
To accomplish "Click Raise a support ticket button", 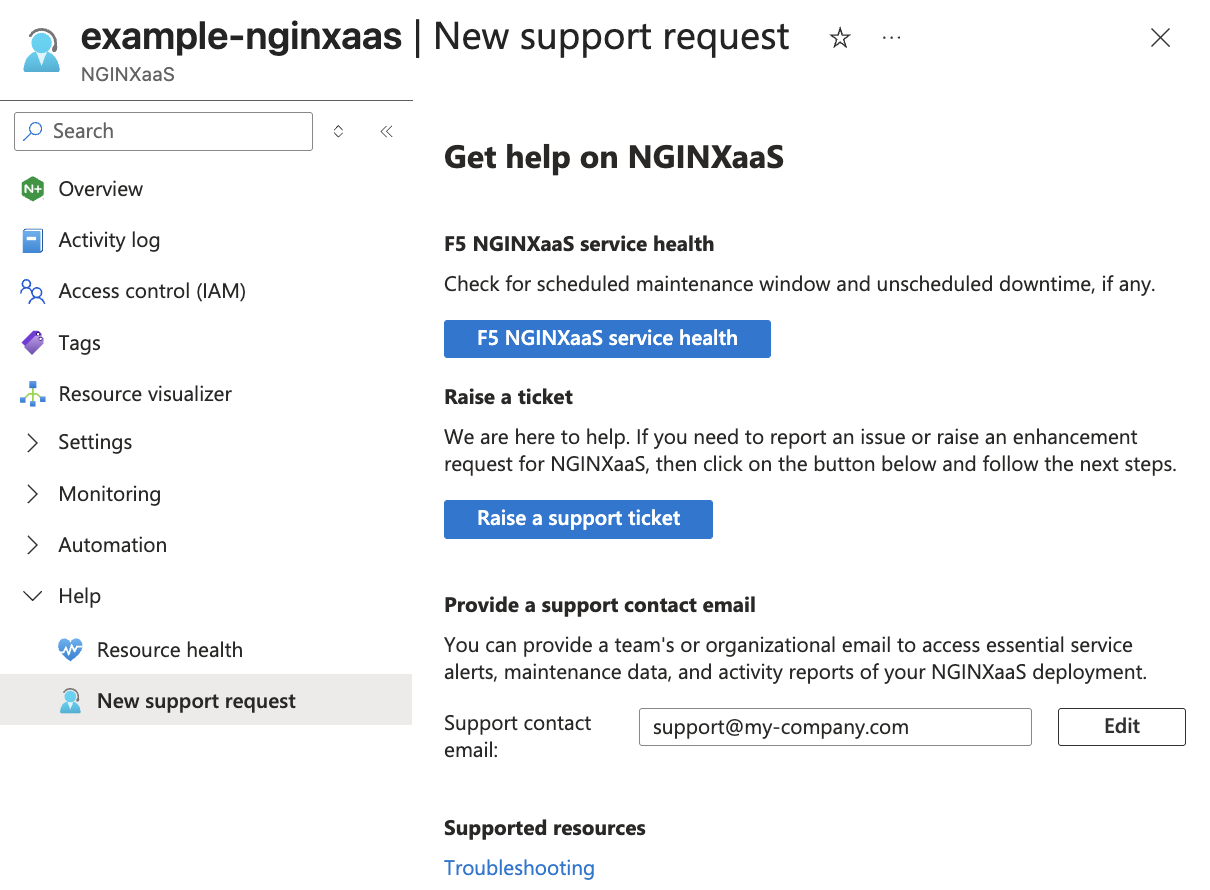I will click(x=578, y=519).
